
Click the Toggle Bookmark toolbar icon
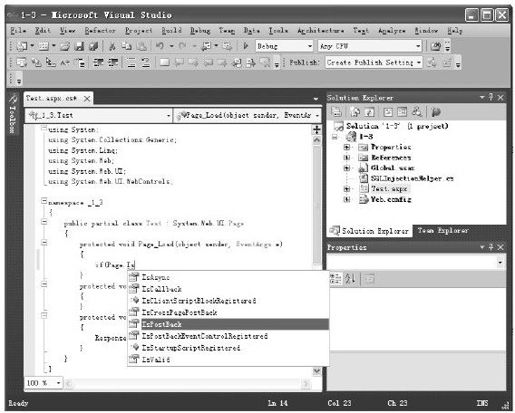tap(164, 62)
